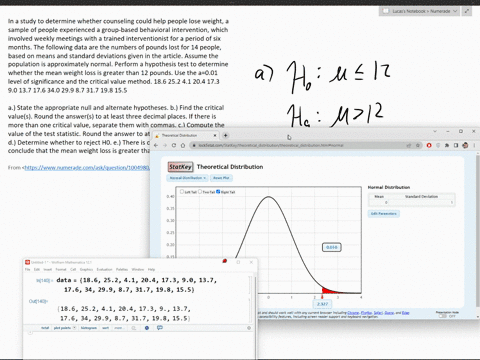Open Mathematica Palettes menu
The height and width of the screenshot is (360, 480).
click(122, 269)
